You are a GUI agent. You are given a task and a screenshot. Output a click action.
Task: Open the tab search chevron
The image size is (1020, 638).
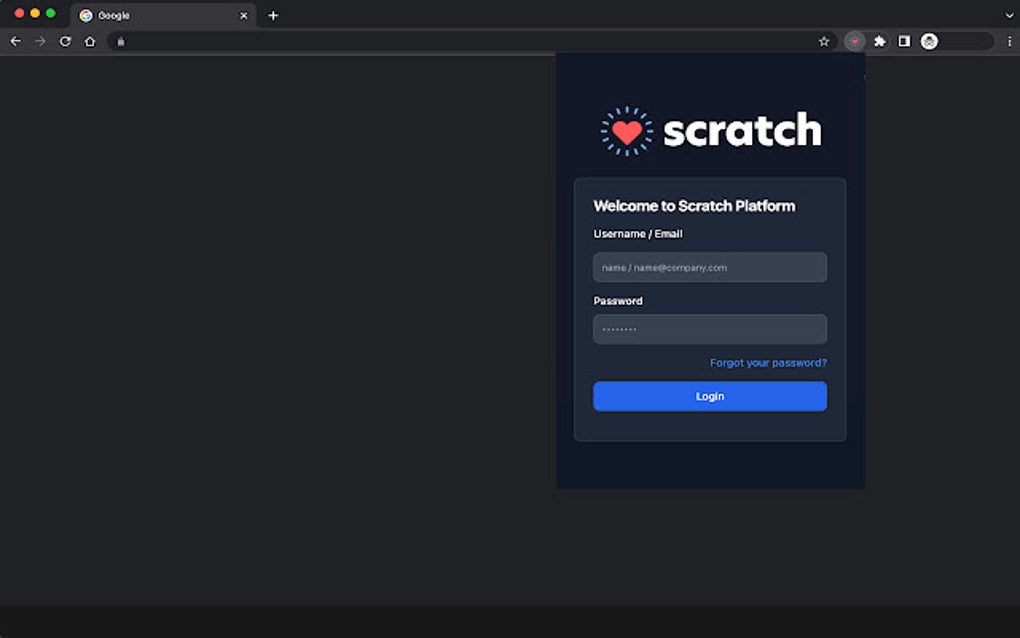(x=1007, y=15)
